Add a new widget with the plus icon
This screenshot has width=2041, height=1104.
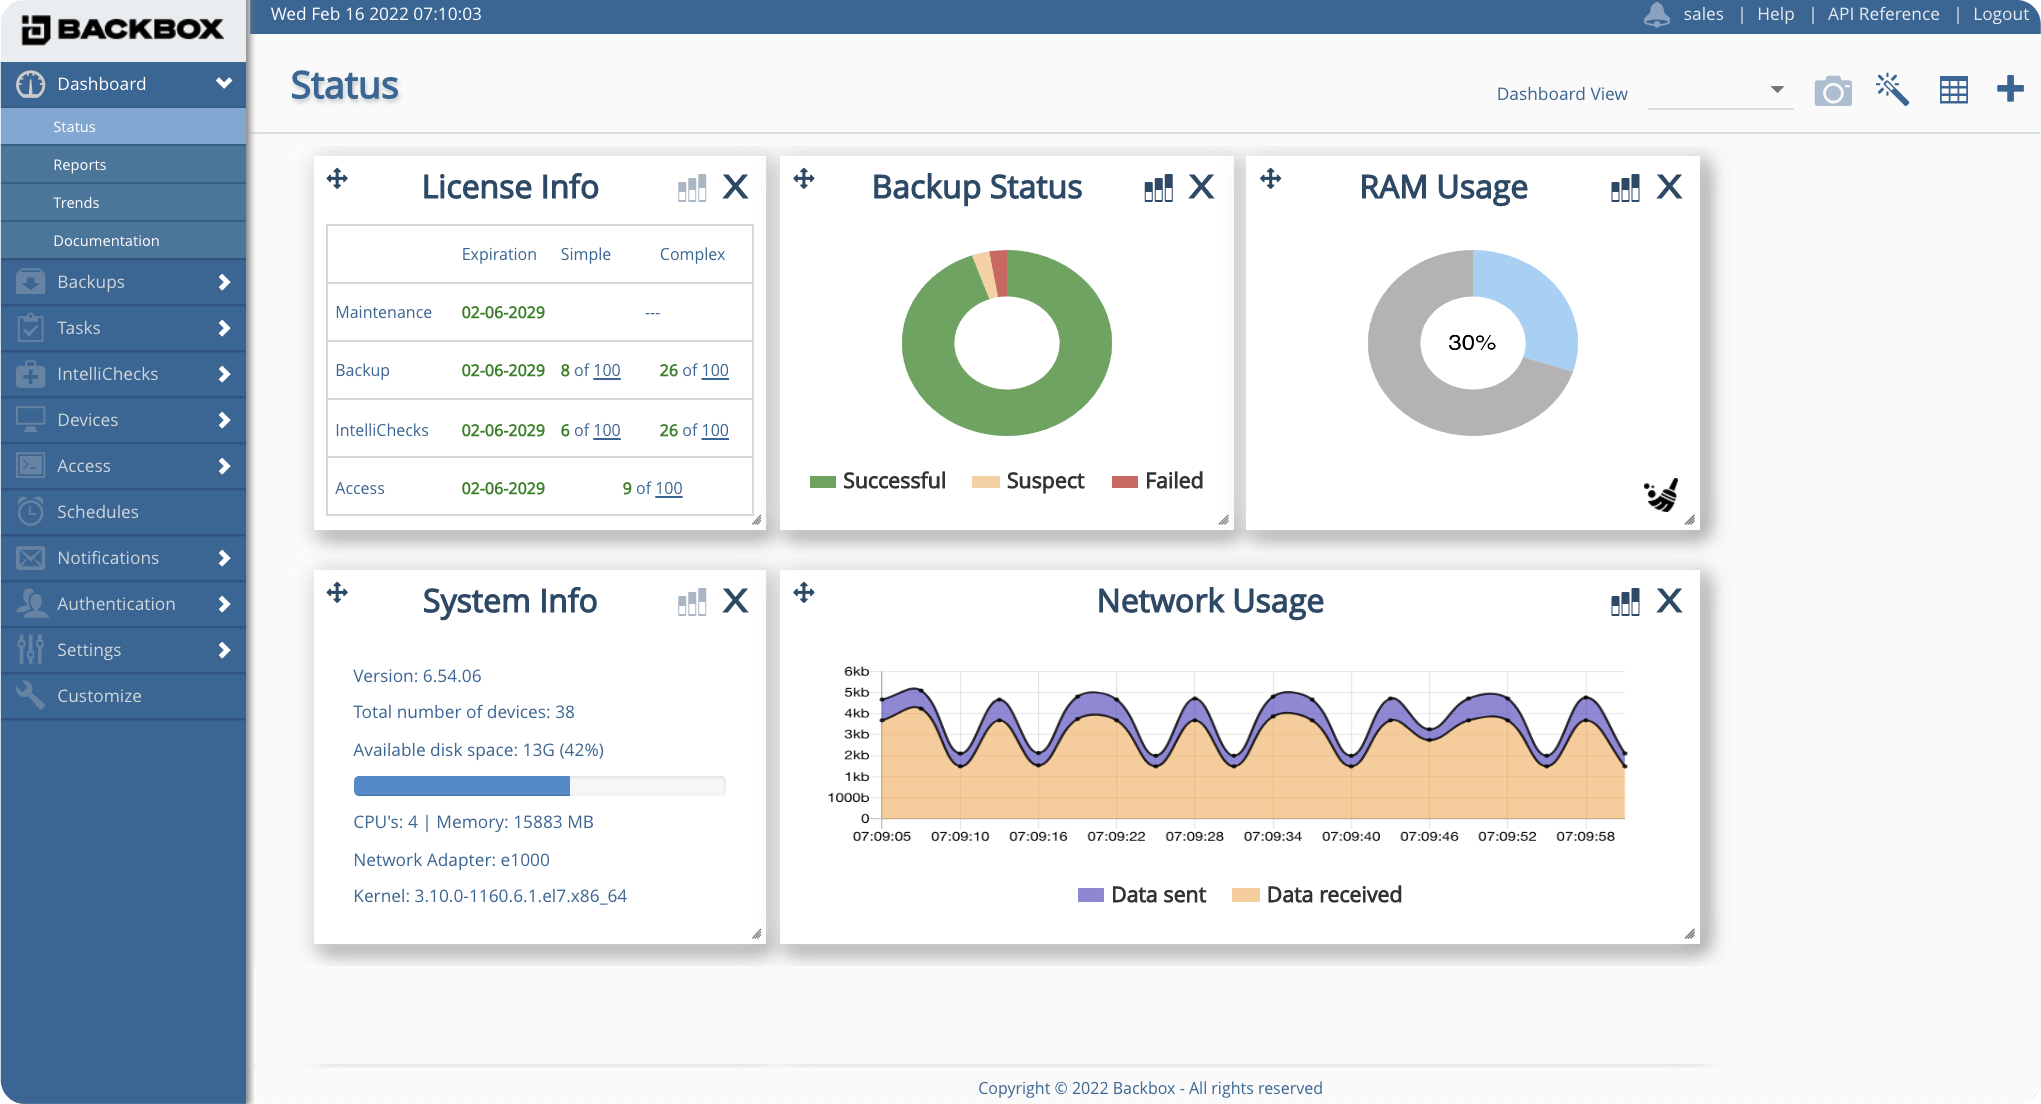click(2009, 89)
